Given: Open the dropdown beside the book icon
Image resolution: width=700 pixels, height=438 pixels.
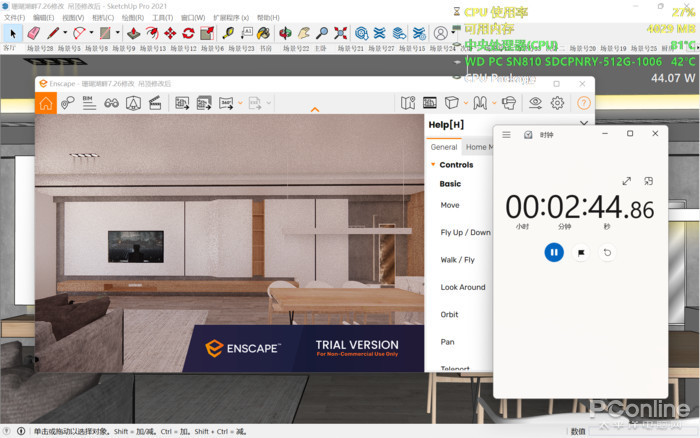Looking at the screenshot, I should 494,103.
